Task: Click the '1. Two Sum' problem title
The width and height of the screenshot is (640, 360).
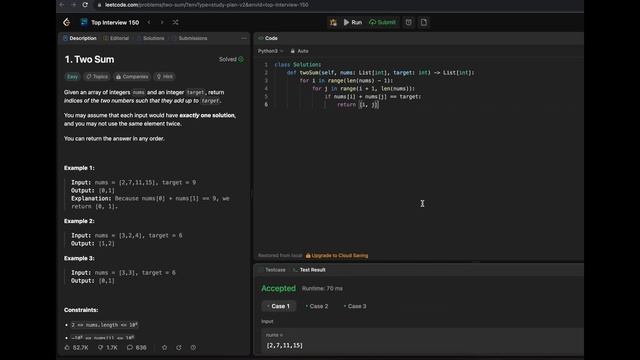Action: coord(89,60)
